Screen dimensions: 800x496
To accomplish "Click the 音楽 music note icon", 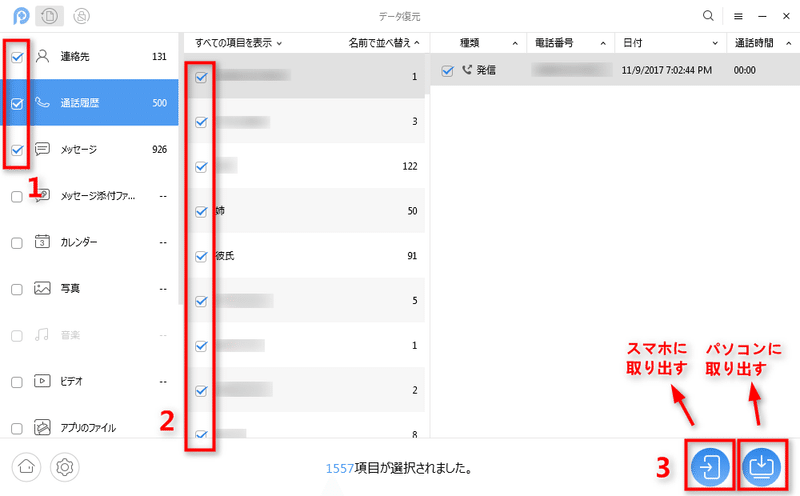I will pos(42,335).
